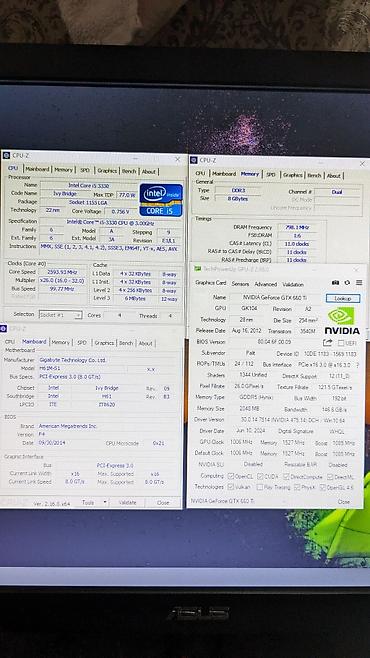Open Graphics tab in the Mainboard window
The width and height of the screenshot is (370, 658).
(x=104, y=343)
